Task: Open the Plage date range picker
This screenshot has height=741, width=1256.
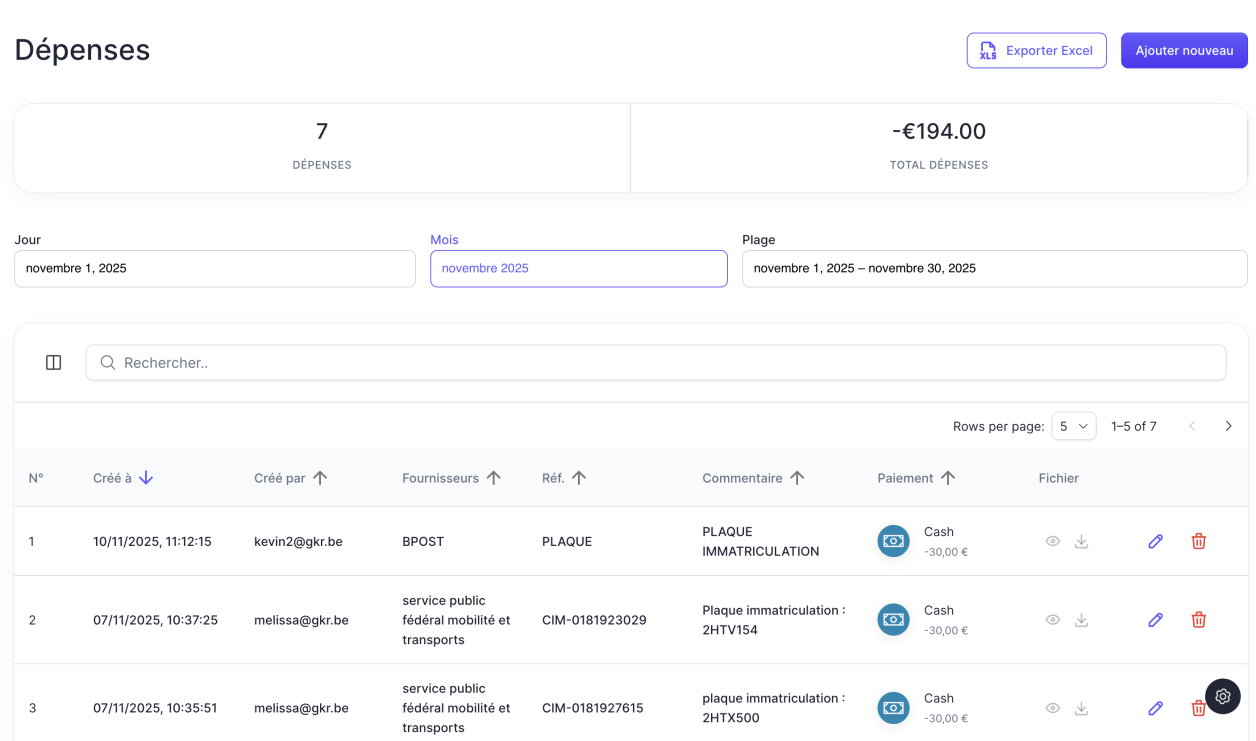Action: coord(993,268)
